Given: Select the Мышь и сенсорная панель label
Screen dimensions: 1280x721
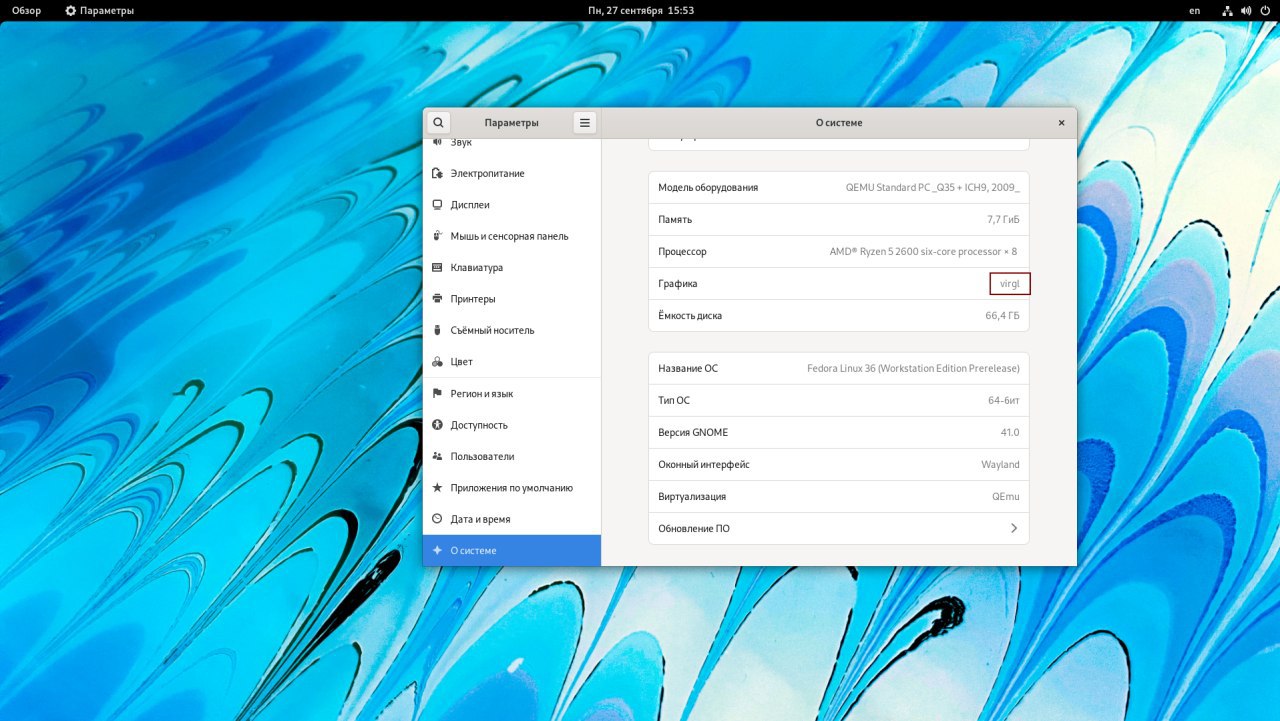Looking at the screenshot, I should pos(509,237).
